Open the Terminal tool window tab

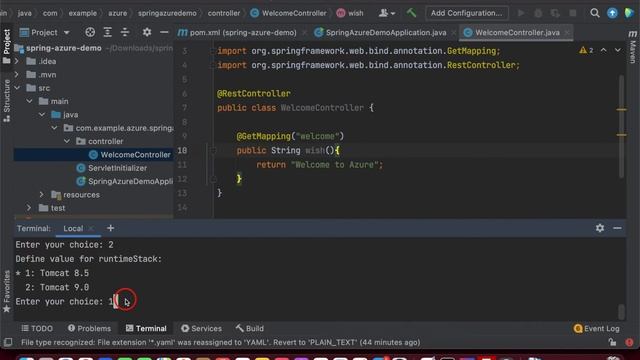[146, 328]
